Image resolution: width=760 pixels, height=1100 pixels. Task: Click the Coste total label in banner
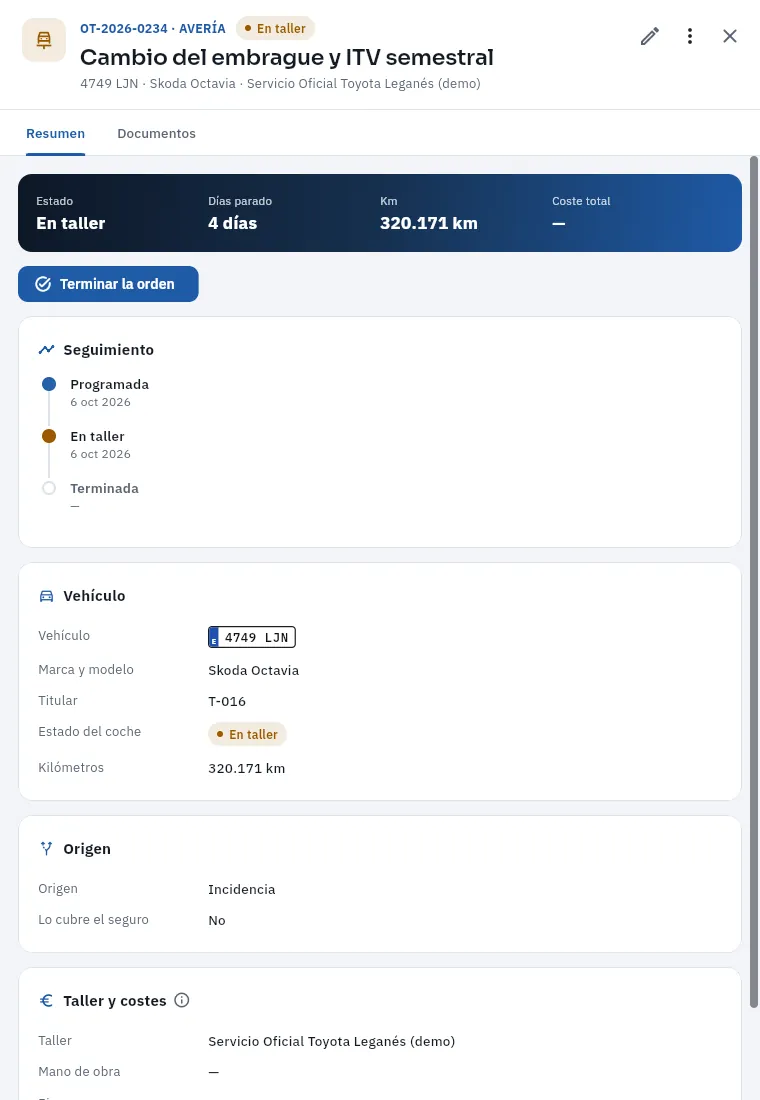581,201
